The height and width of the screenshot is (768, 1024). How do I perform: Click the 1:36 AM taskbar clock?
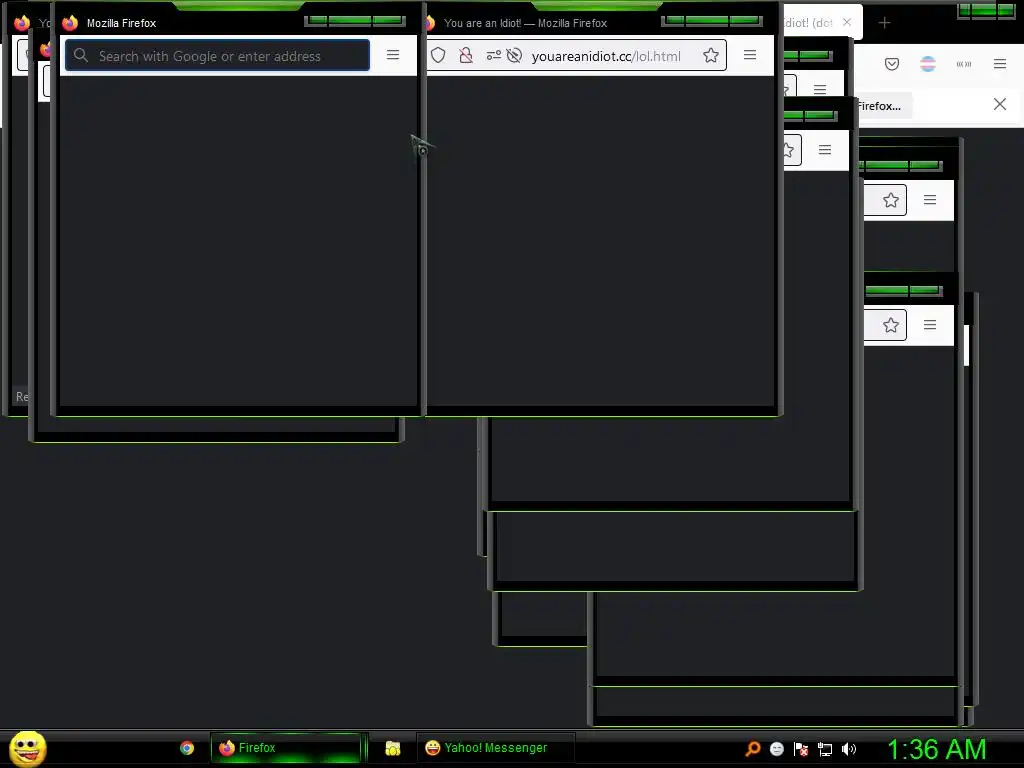pyautogui.click(x=936, y=749)
